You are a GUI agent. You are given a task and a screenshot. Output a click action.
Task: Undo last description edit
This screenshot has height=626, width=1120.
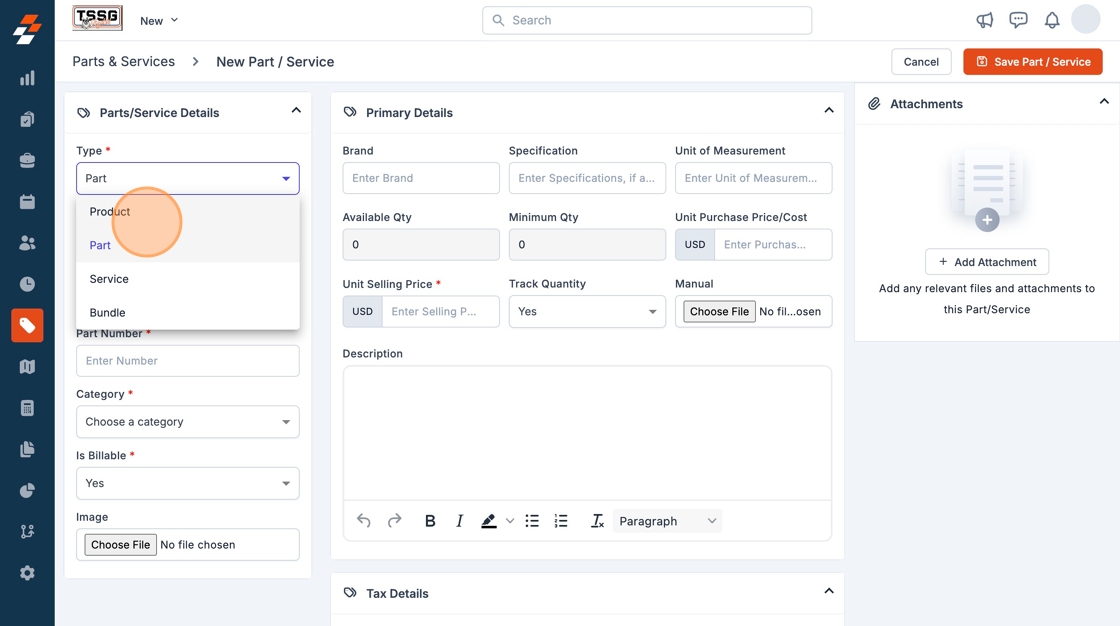click(364, 521)
